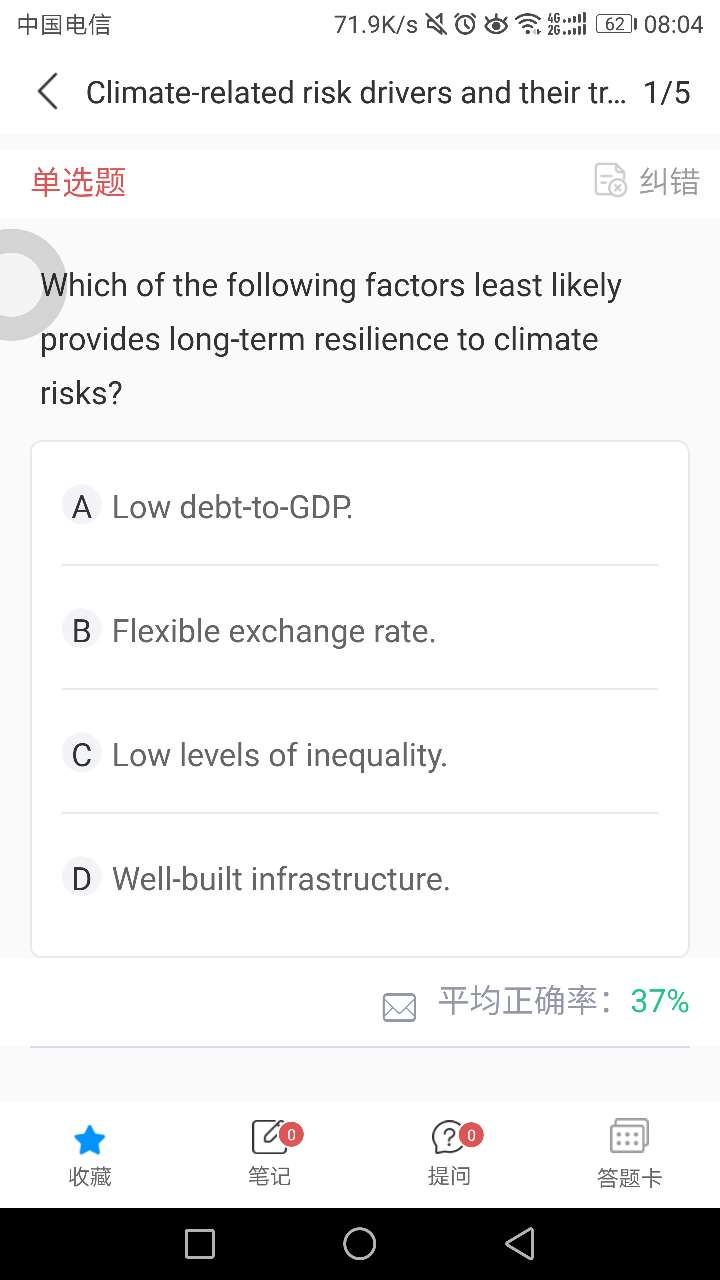Tap the 1/5 question counter
720x1280 pixels.
pos(666,93)
